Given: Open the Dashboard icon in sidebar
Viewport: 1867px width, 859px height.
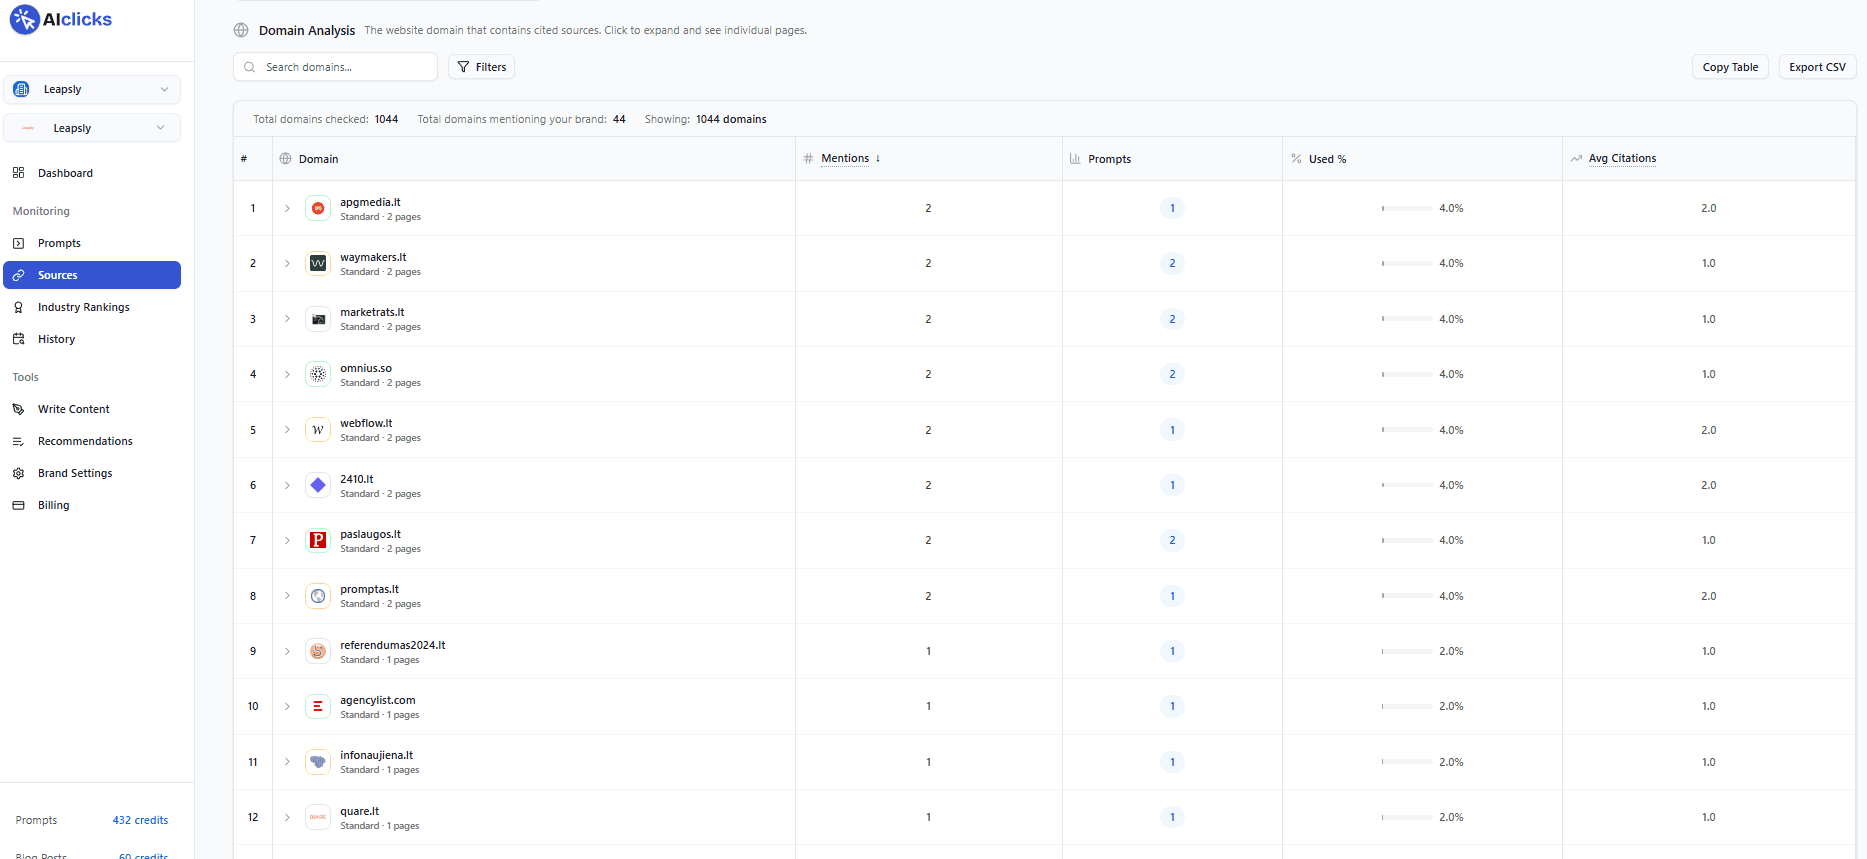Looking at the screenshot, I should pos(18,173).
